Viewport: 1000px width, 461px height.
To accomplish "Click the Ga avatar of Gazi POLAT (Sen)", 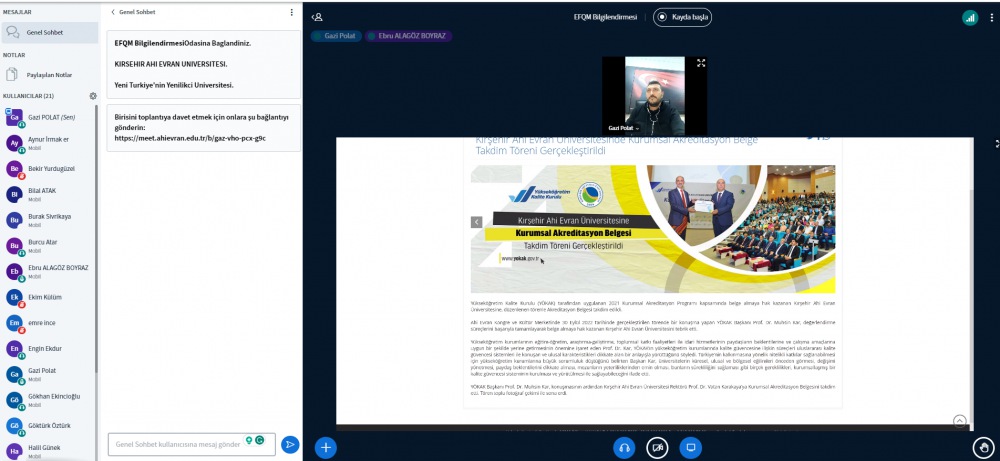I will click(x=14, y=117).
